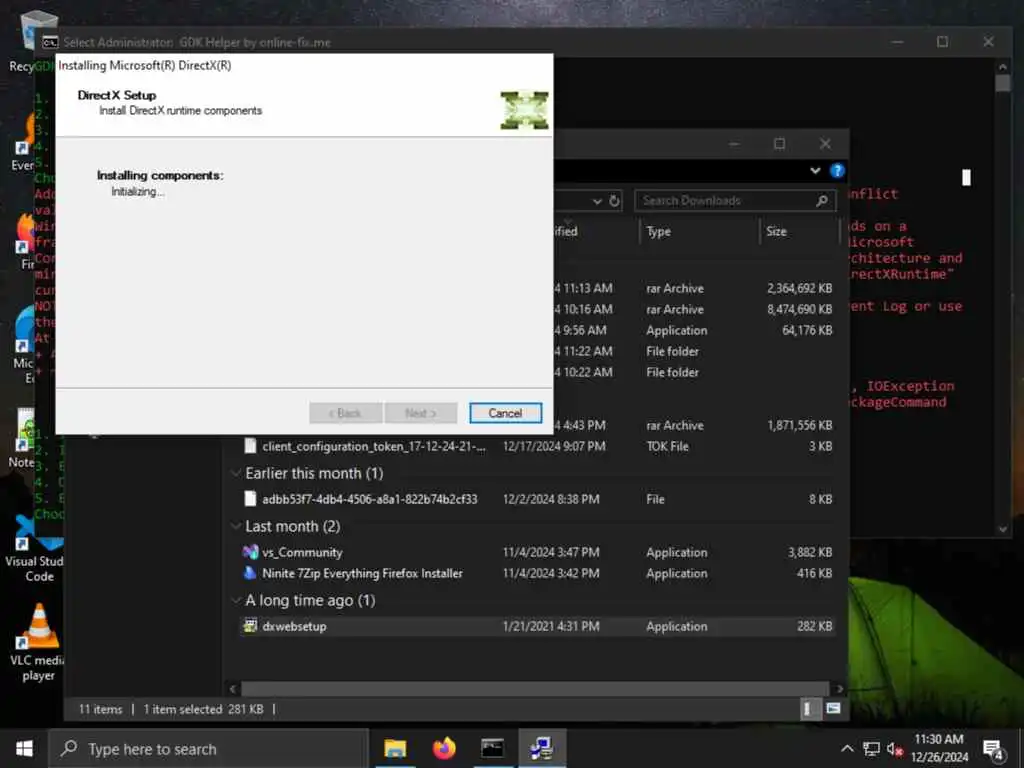The height and width of the screenshot is (768, 1024).
Task: Open the address bar history dropdown
Action: coord(597,201)
